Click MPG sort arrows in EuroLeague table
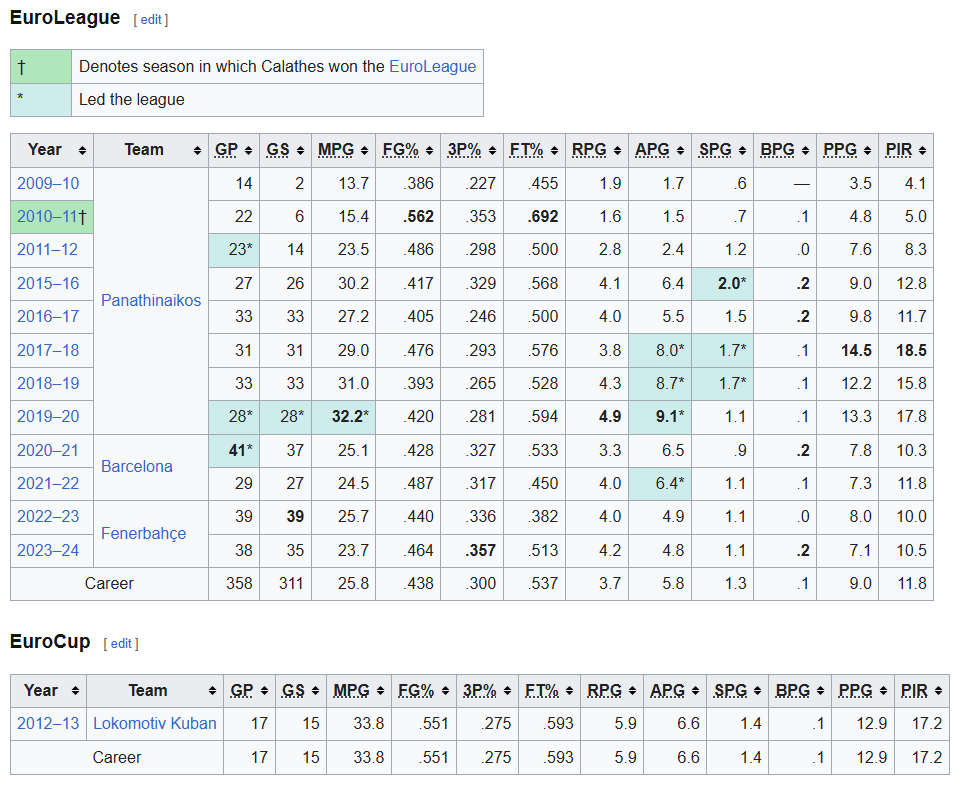965x794 pixels. 364,151
